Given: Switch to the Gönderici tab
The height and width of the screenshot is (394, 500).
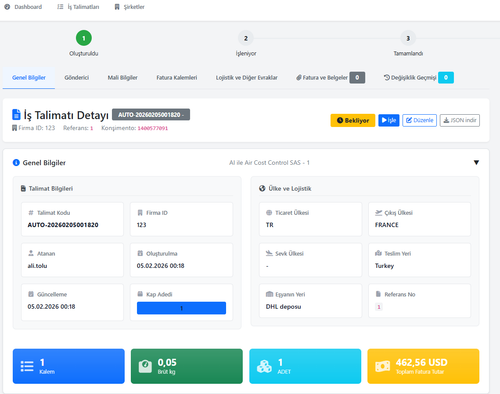Looking at the screenshot, I should tap(77, 78).
